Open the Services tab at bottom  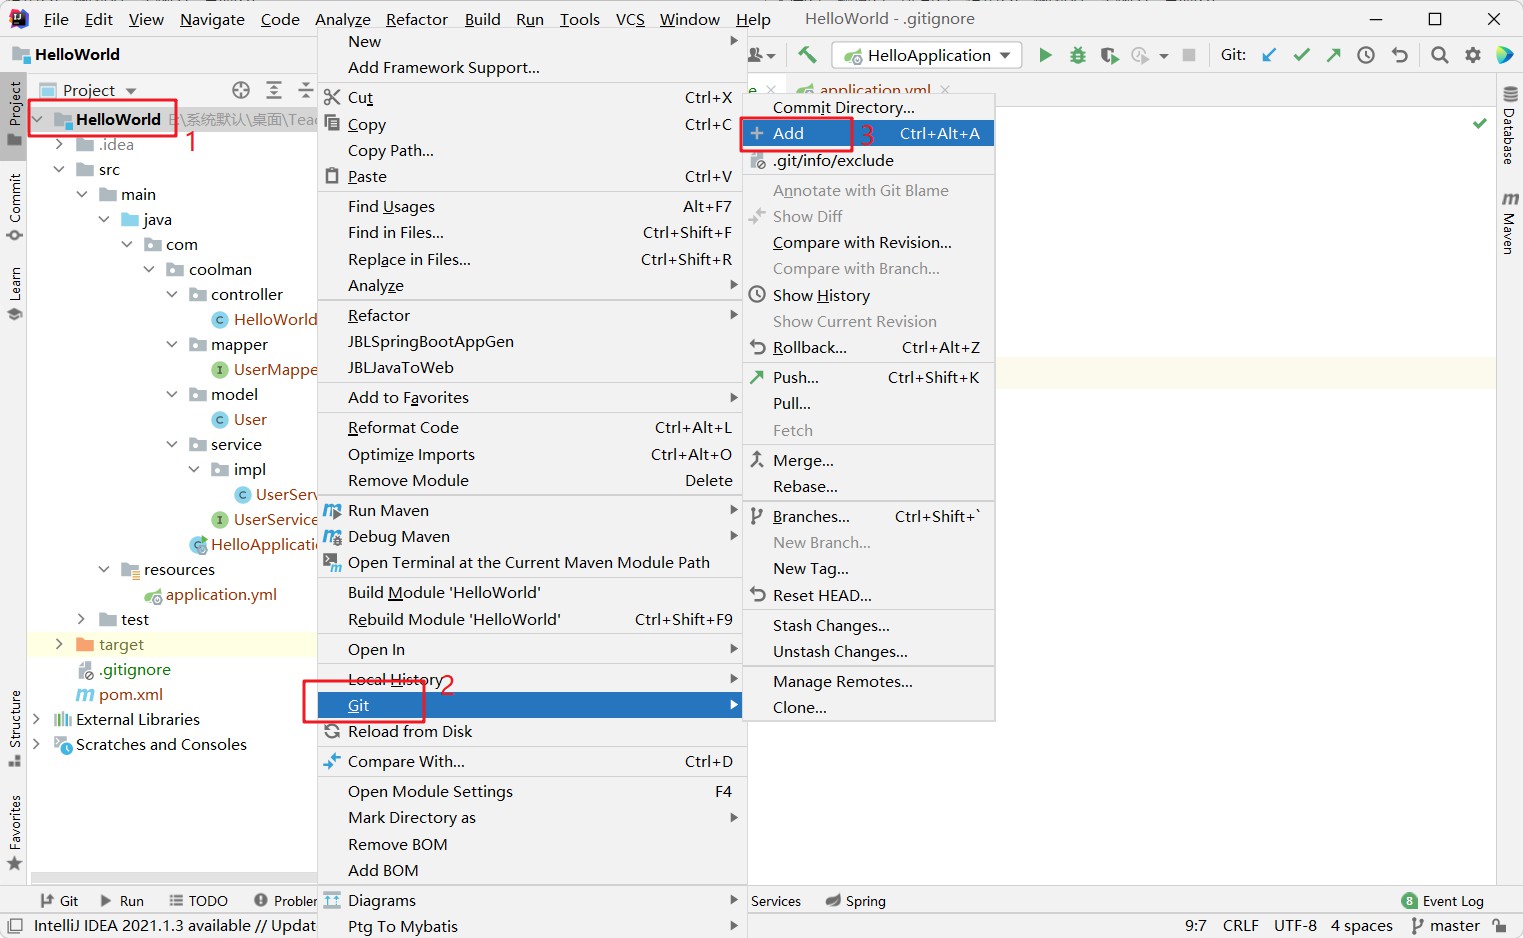click(x=776, y=900)
